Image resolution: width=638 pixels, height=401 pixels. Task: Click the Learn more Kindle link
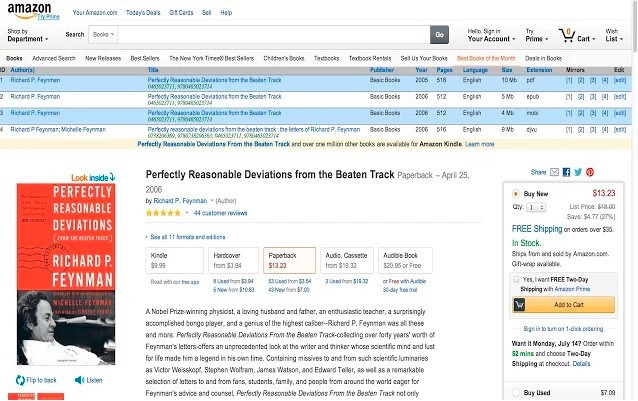(x=479, y=144)
